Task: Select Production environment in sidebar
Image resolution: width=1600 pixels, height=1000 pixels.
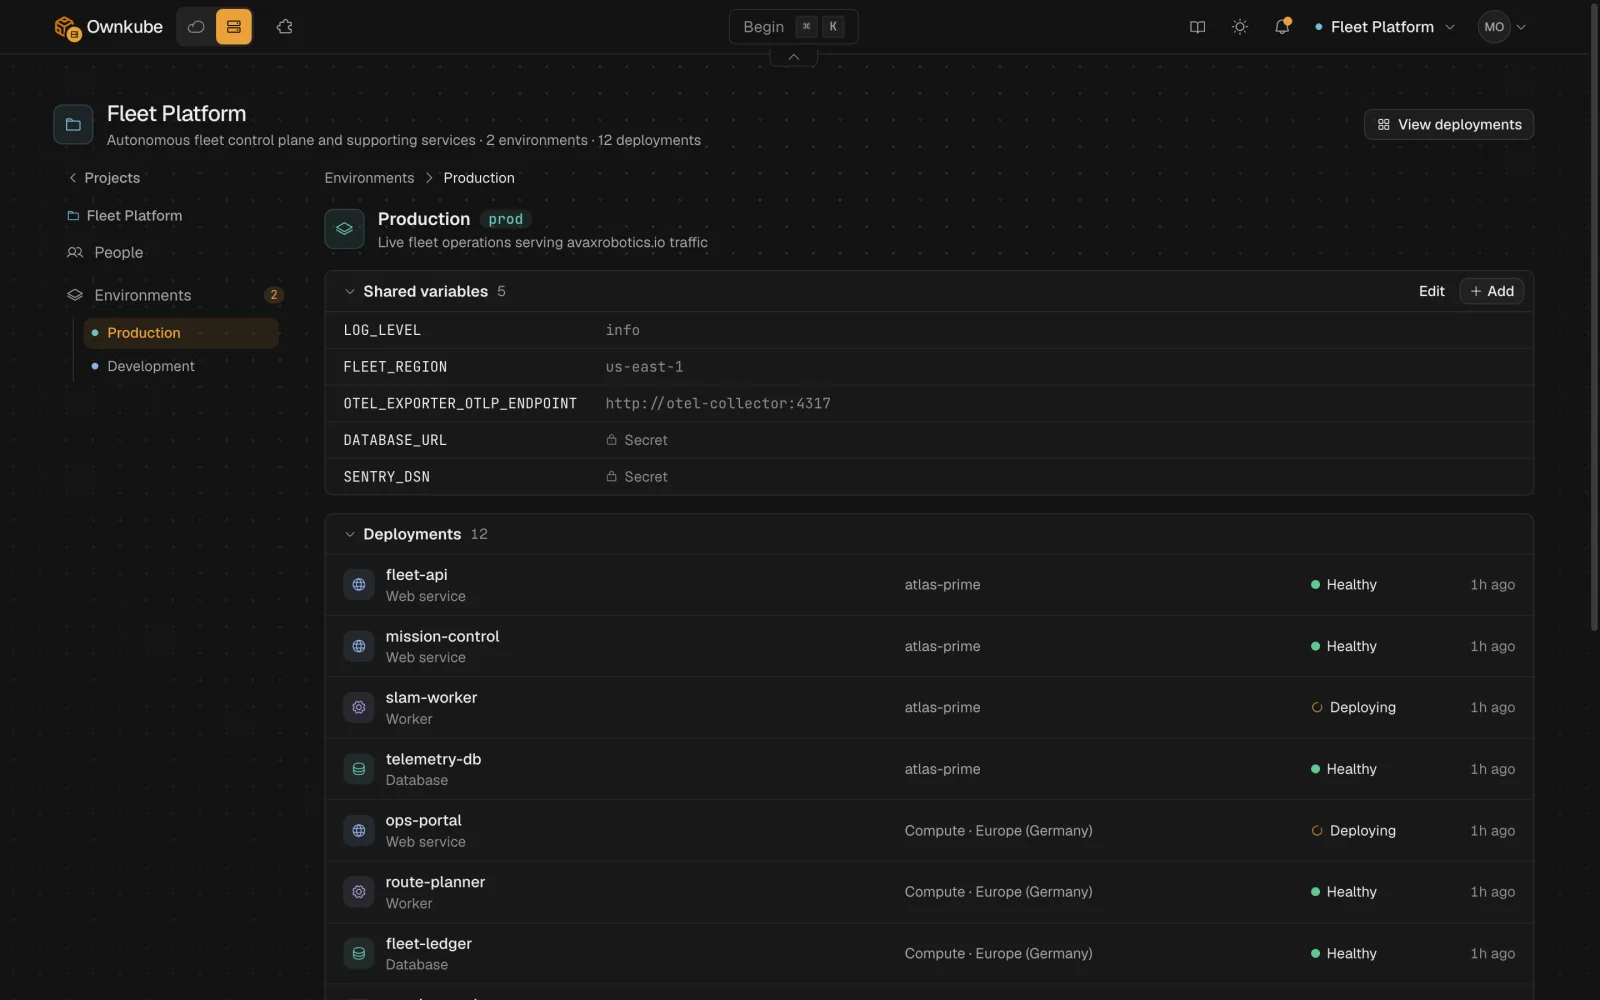Action: (x=181, y=333)
